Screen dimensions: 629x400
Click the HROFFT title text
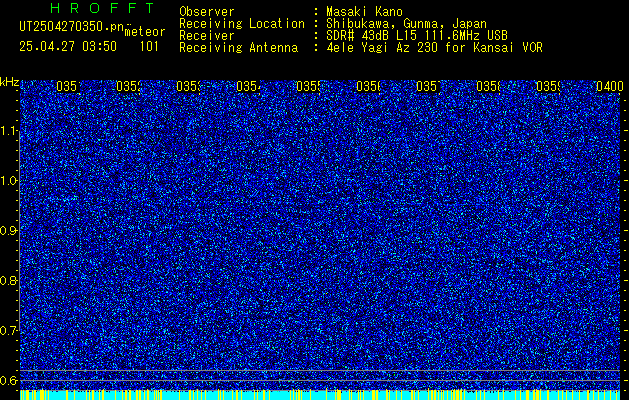click(x=102, y=8)
